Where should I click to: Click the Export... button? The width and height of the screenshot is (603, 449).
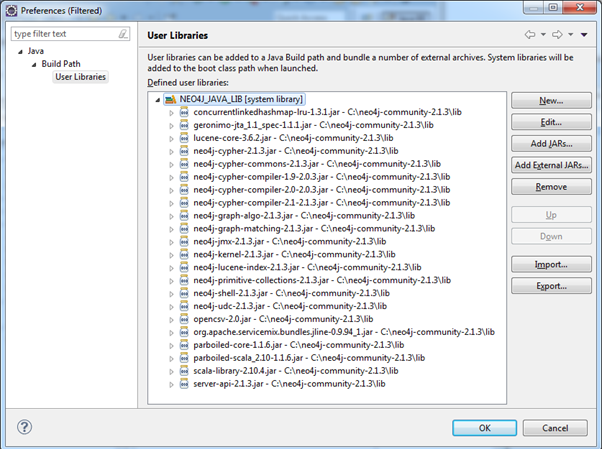click(551, 286)
